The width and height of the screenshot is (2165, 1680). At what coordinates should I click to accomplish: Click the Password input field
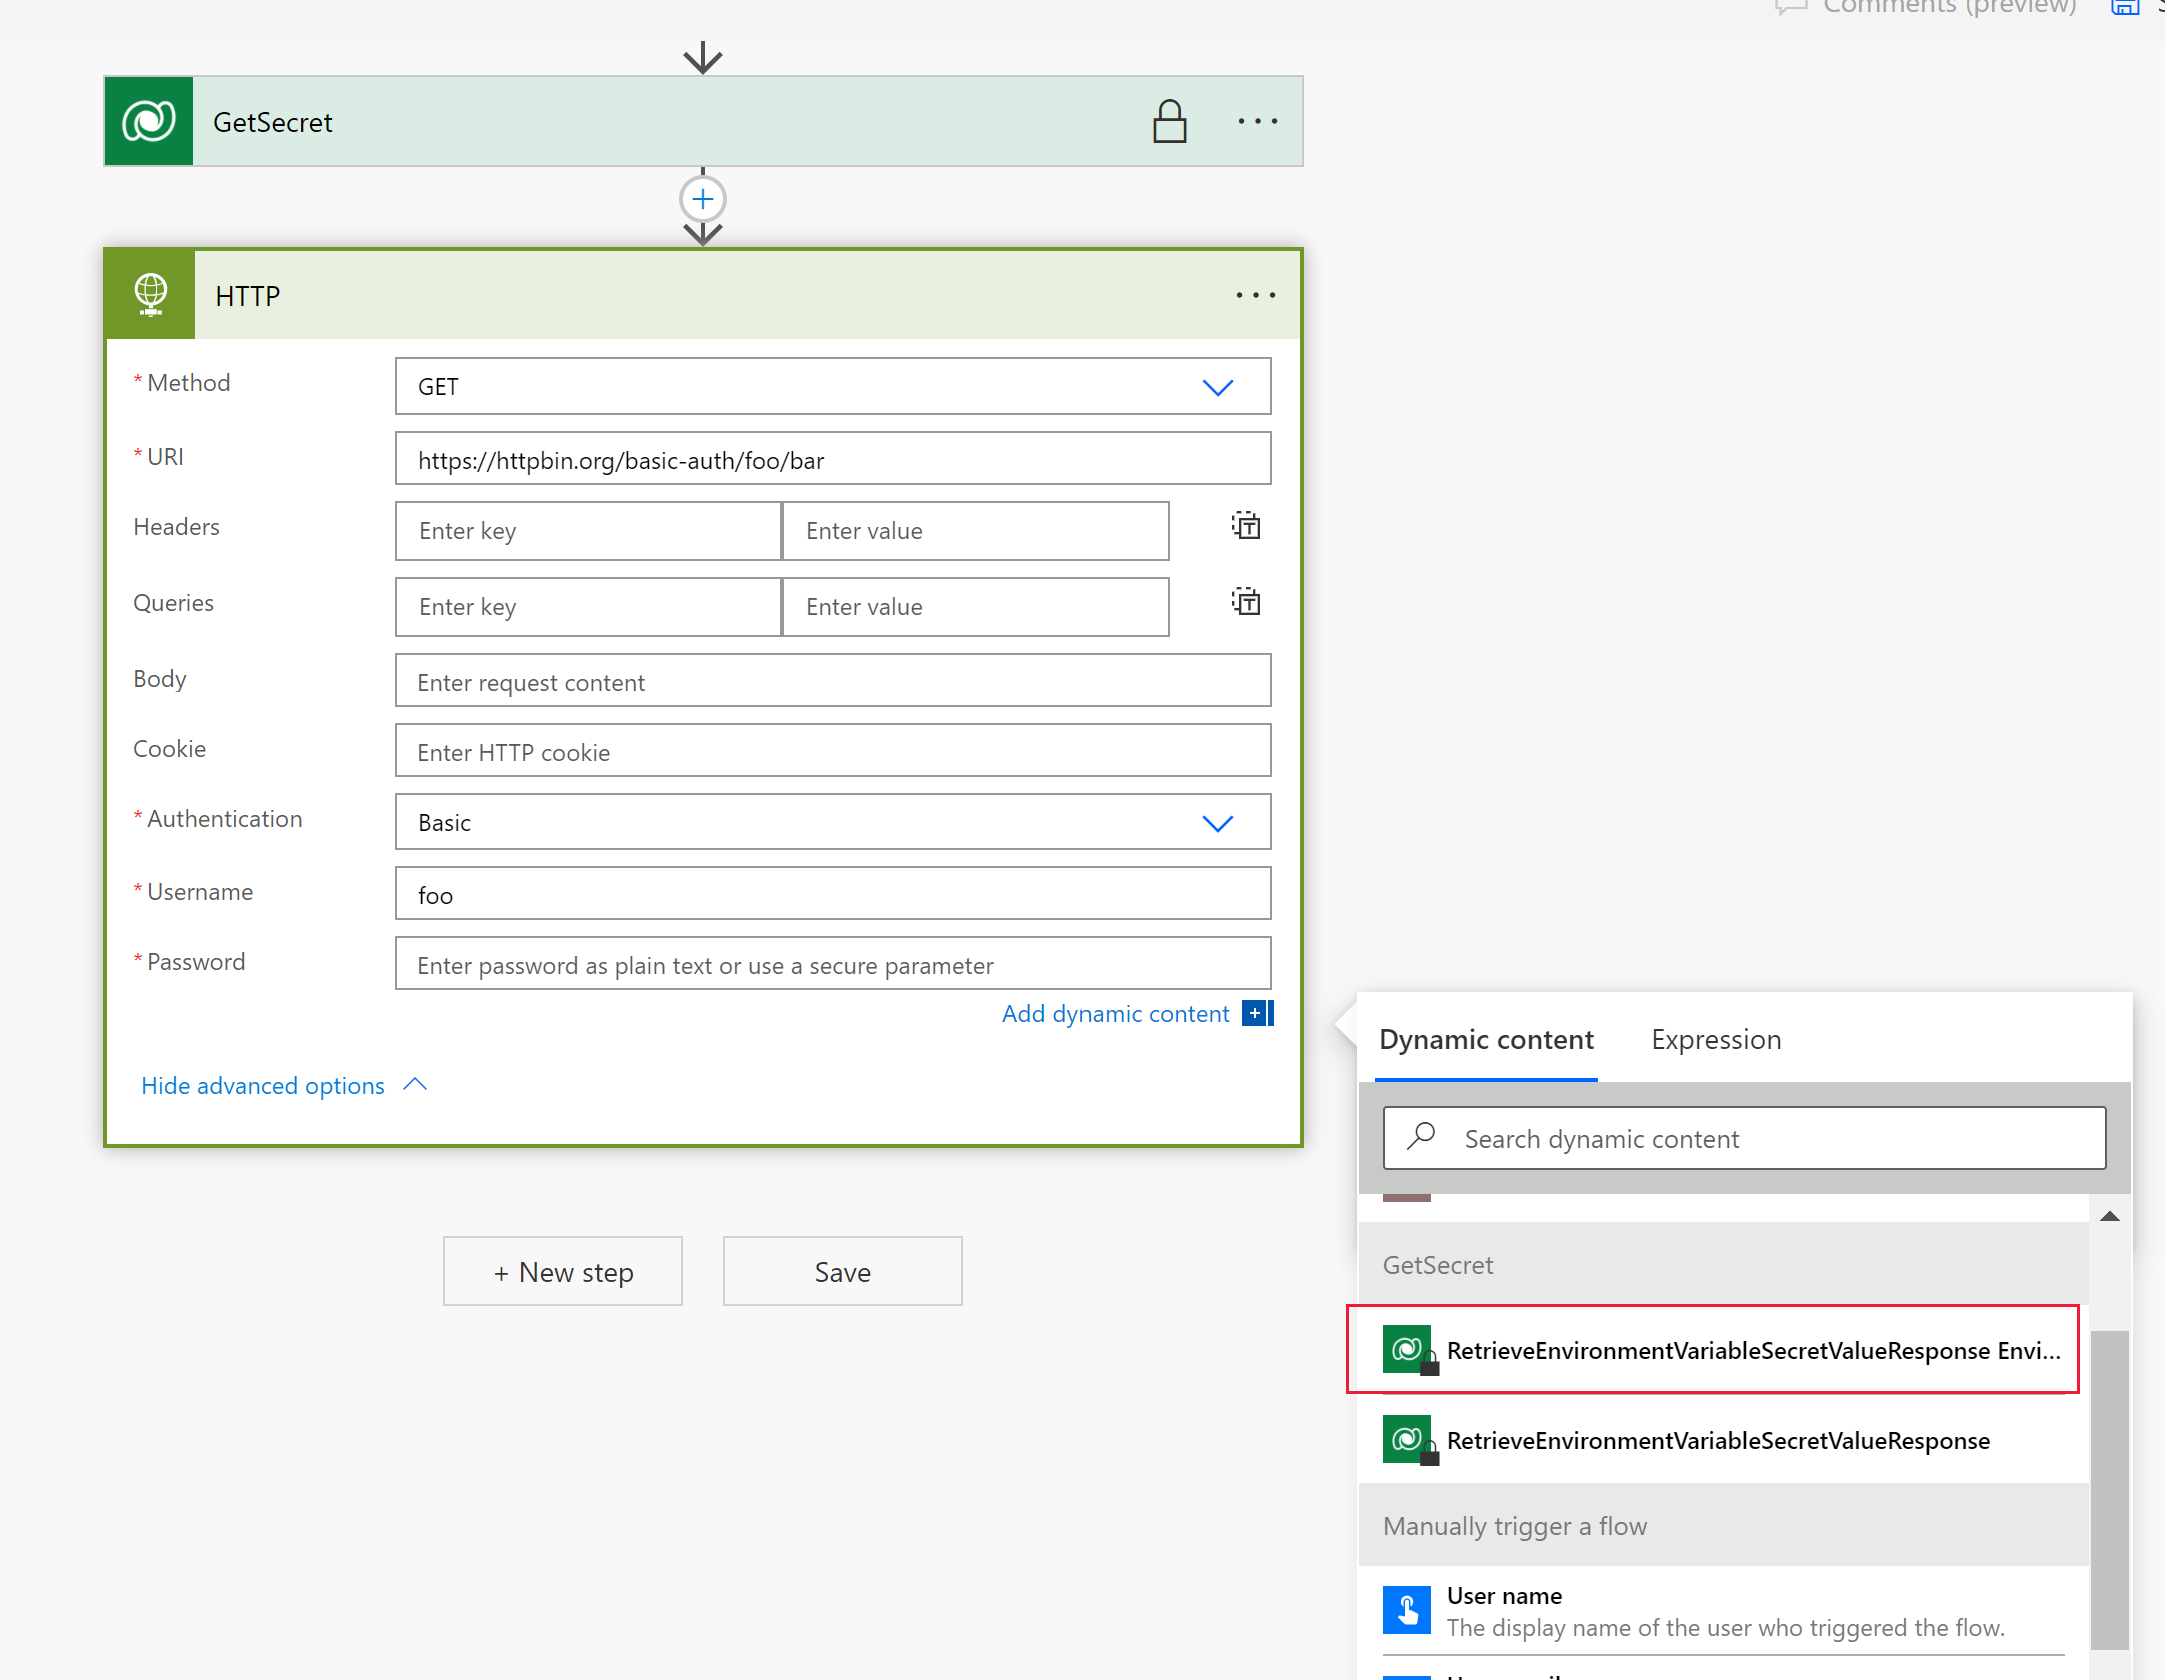[831, 963]
